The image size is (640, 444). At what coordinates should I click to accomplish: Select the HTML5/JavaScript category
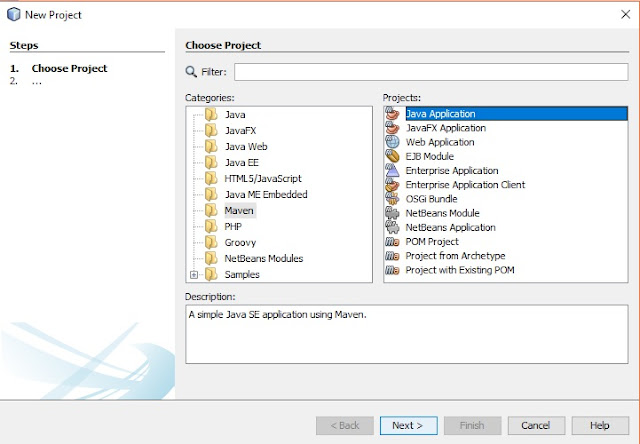tap(263, 178)
